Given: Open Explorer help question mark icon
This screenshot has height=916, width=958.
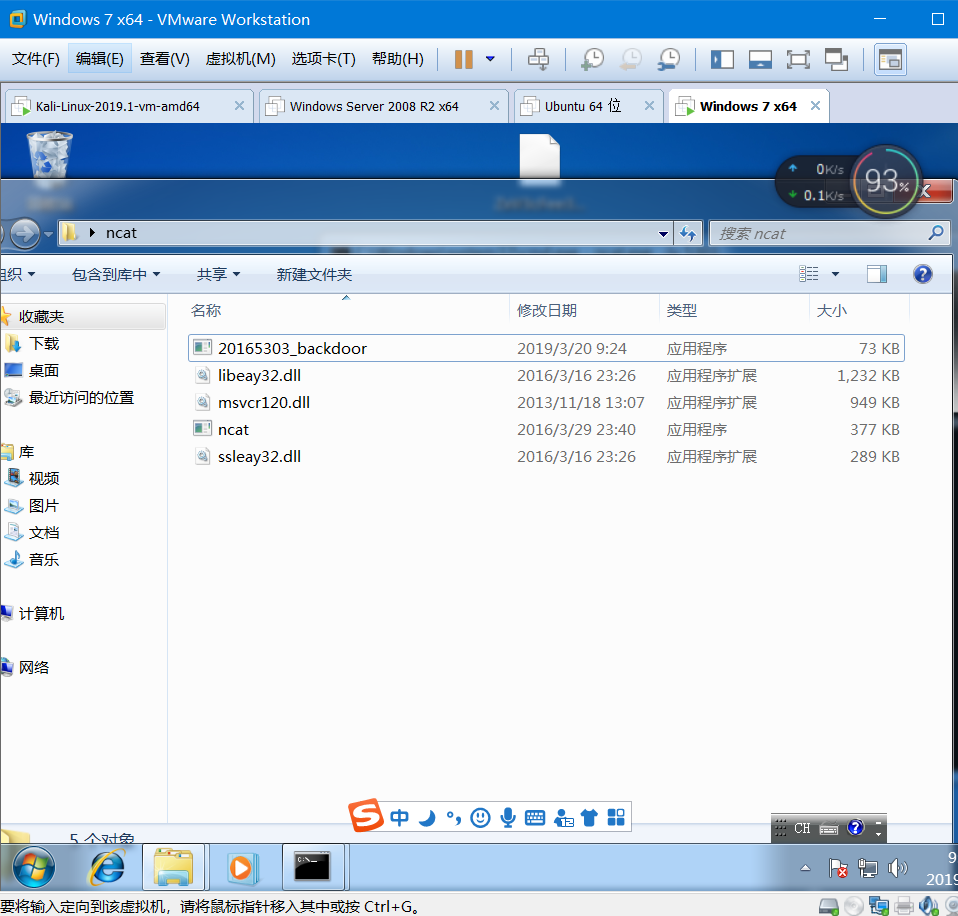Looking at the screenshot, I should (923, 274).
